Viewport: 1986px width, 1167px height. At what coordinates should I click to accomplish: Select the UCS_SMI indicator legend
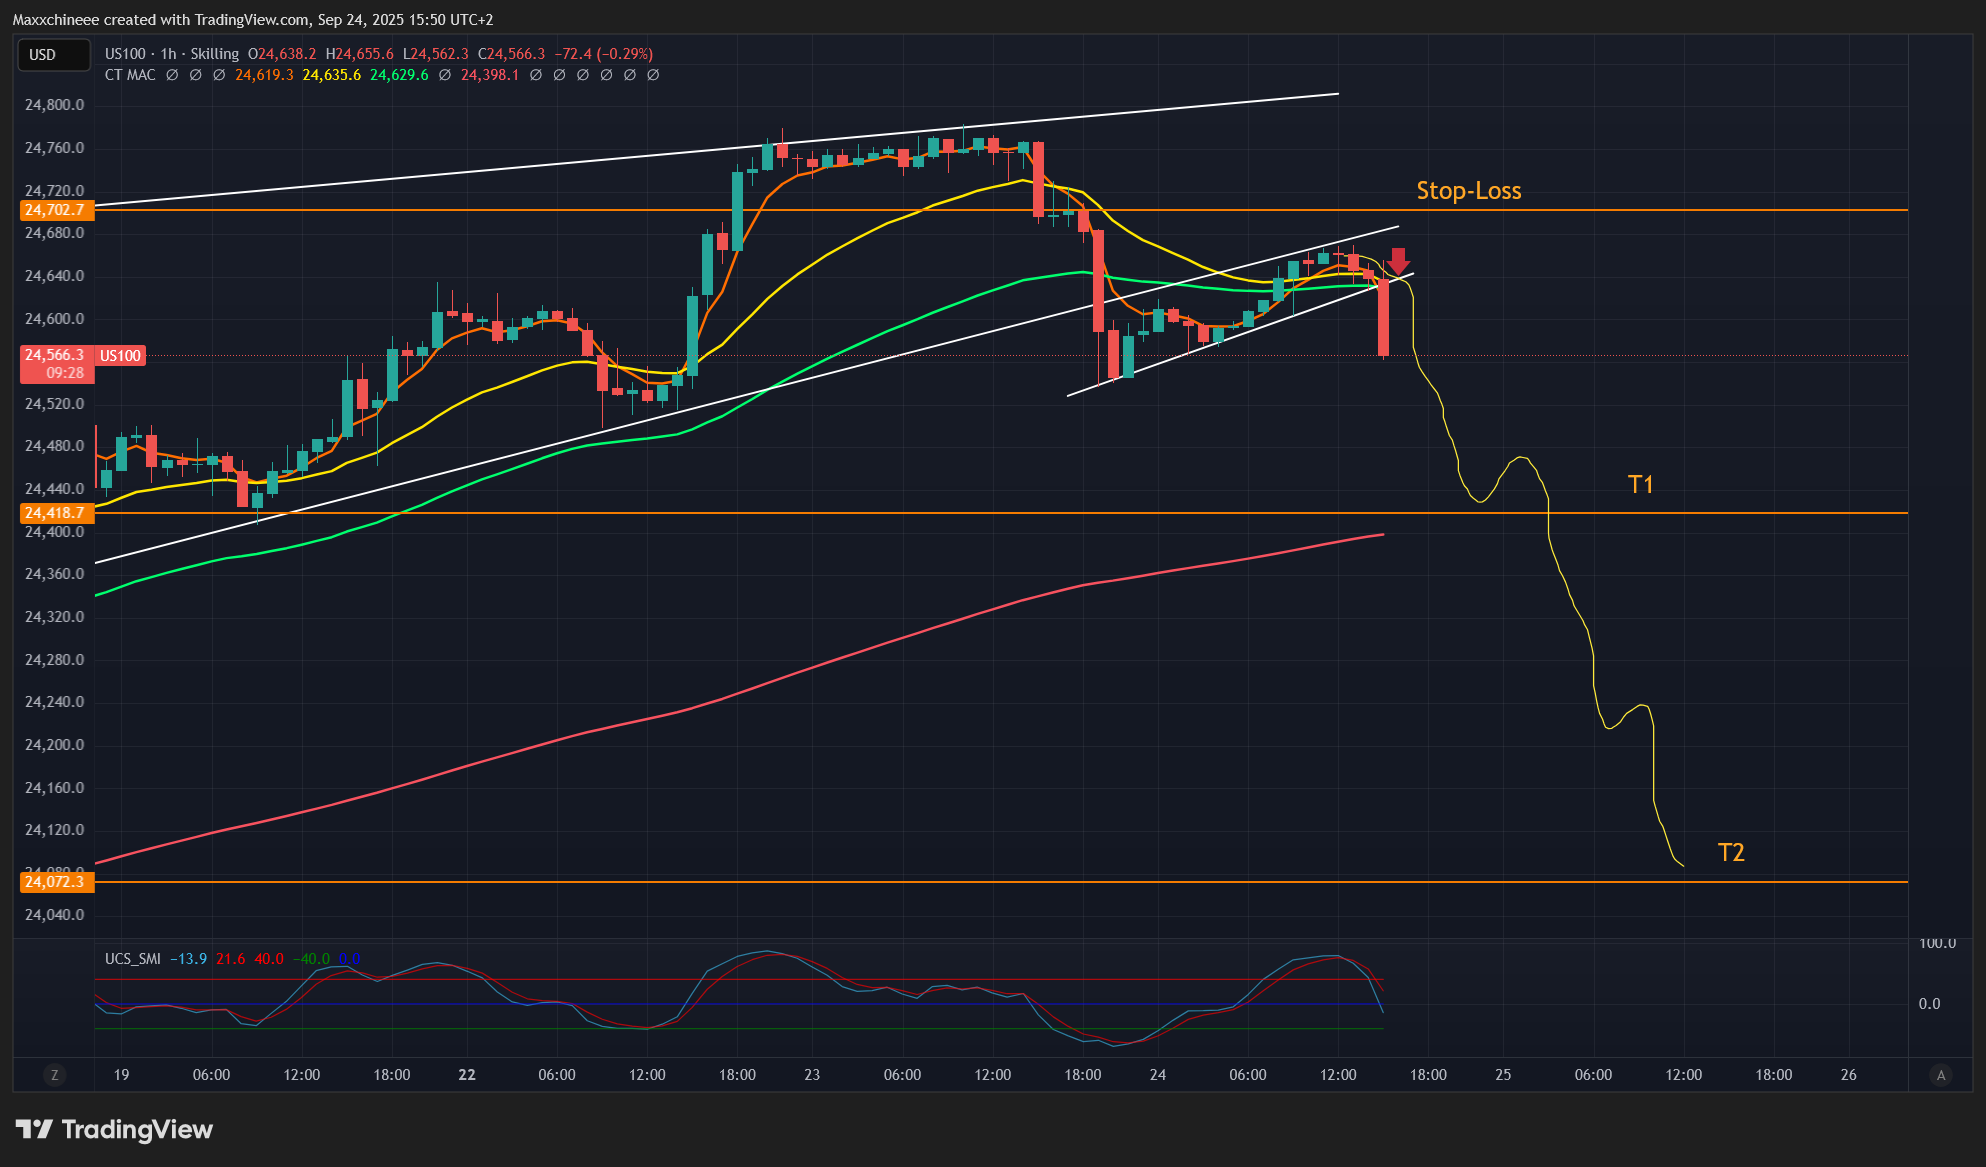(133, 959)
